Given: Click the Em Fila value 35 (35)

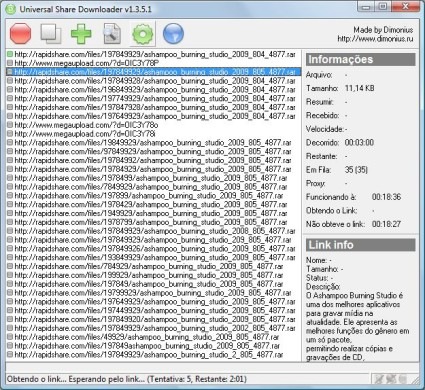Looking at the screenshot, I should tap(356, 170).
